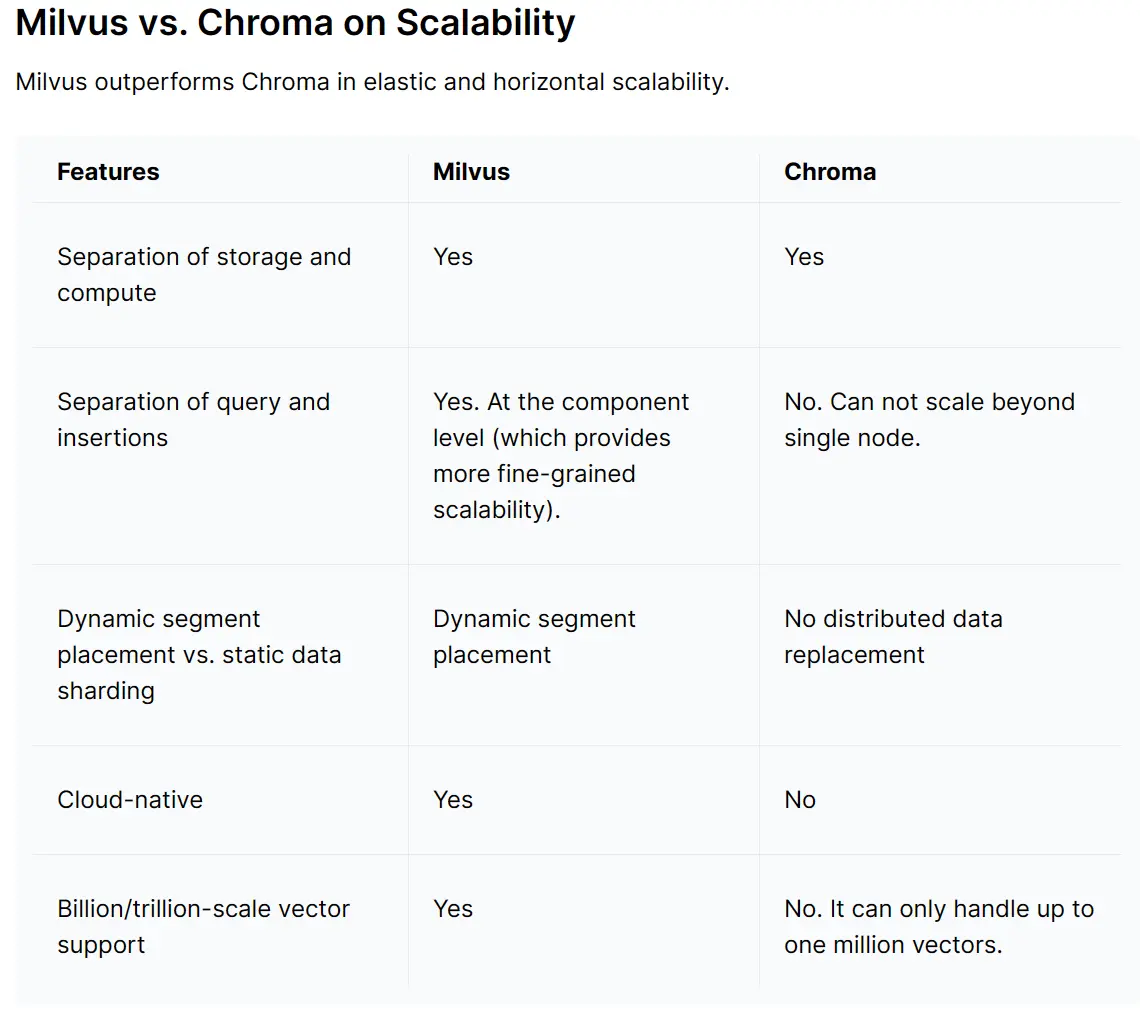Click the "No distributed data replacement" cell
The width and height of the screenshot is (1140, 1014).
click(893, 637)
